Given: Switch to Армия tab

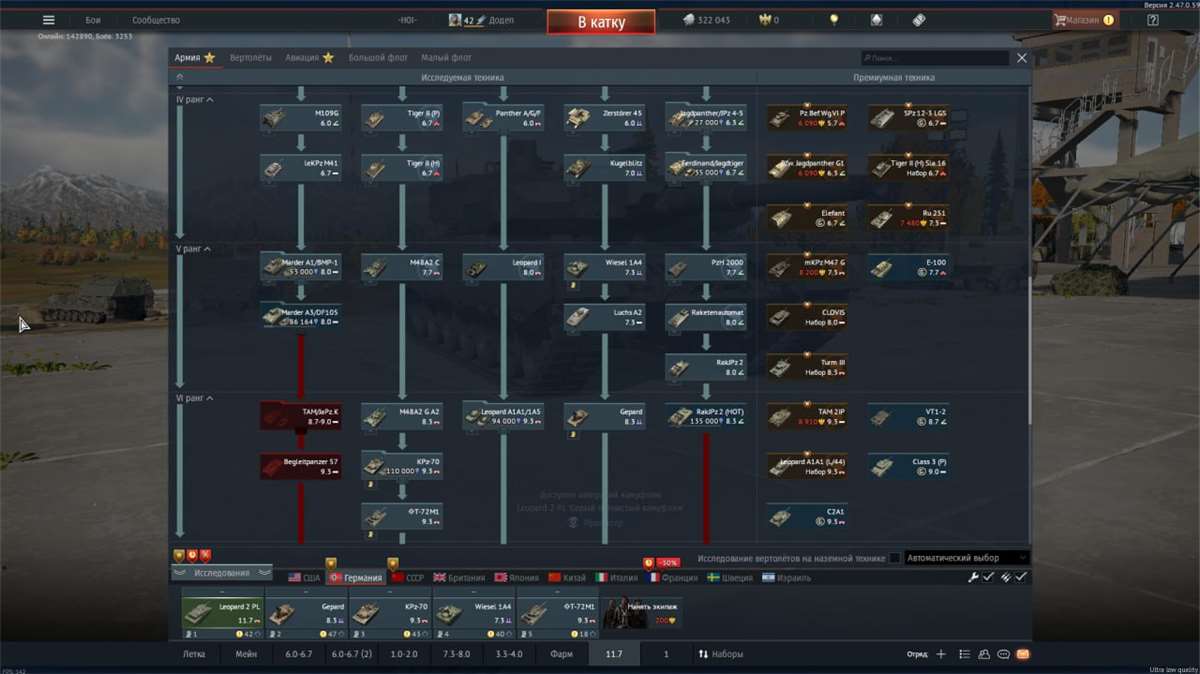Looking at the screenshot, I should (x=195, y=58).
